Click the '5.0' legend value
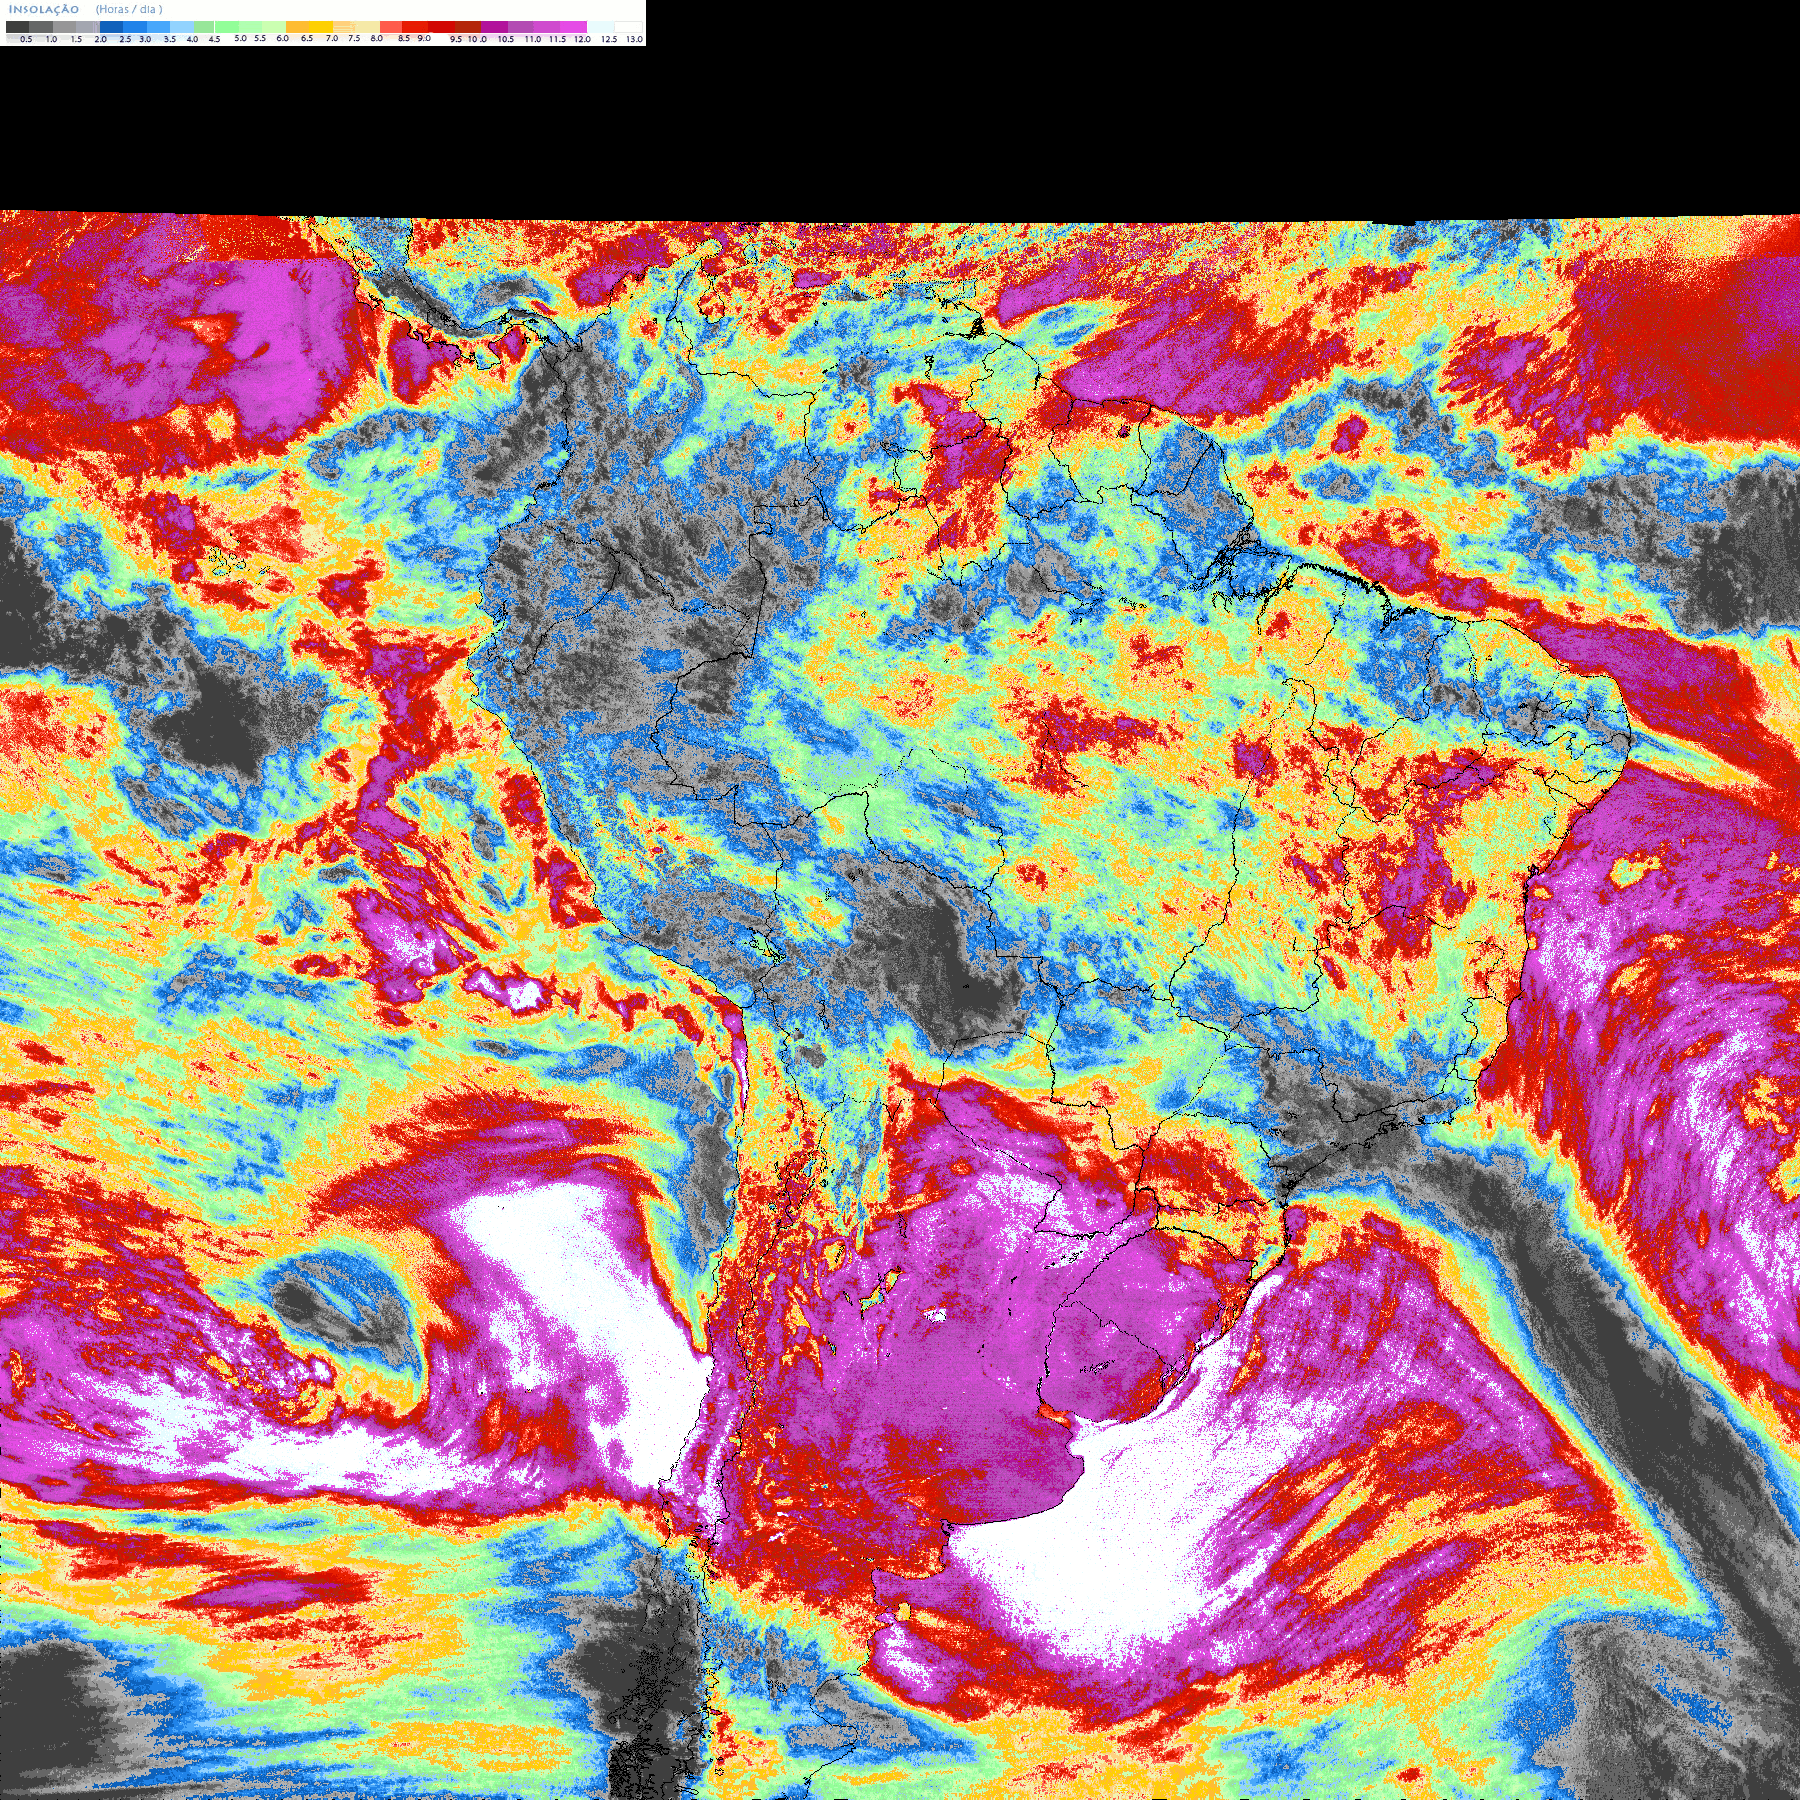The height and width of the screenshot is (1800, 1800). 240,38
